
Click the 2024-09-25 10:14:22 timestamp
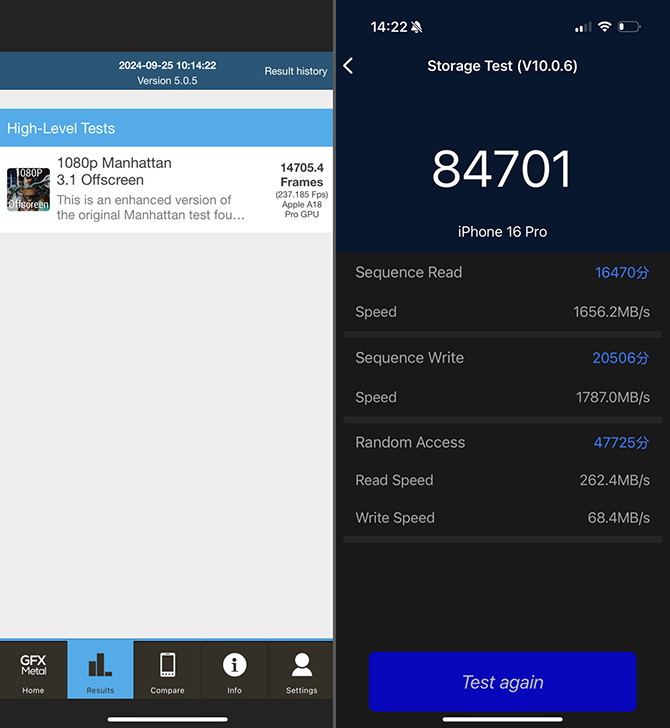167,65
